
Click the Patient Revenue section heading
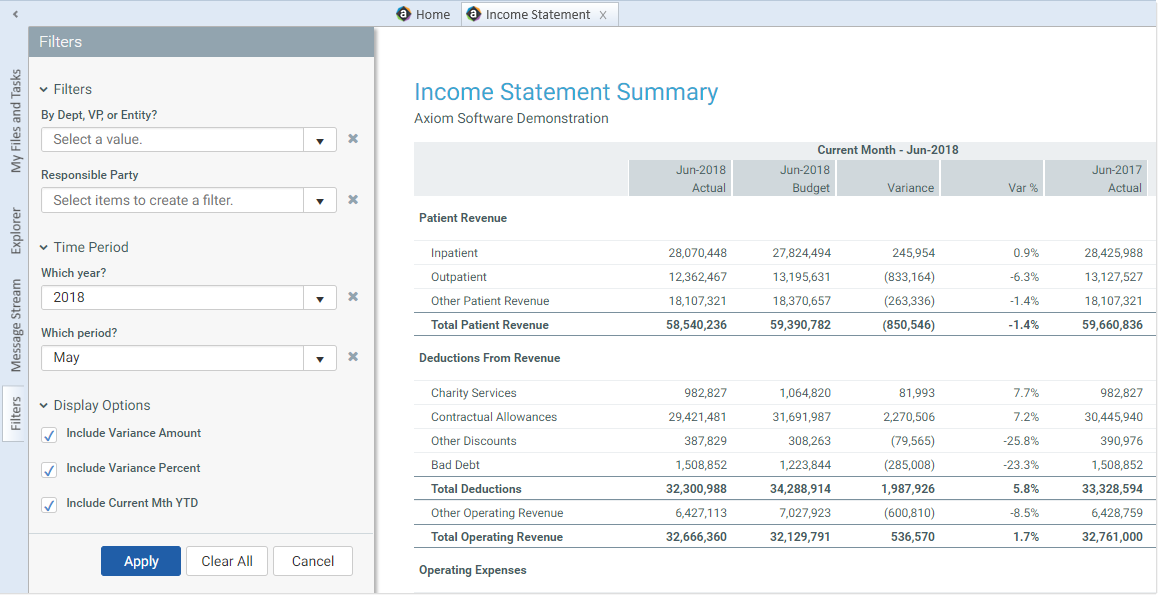[463, 218]
